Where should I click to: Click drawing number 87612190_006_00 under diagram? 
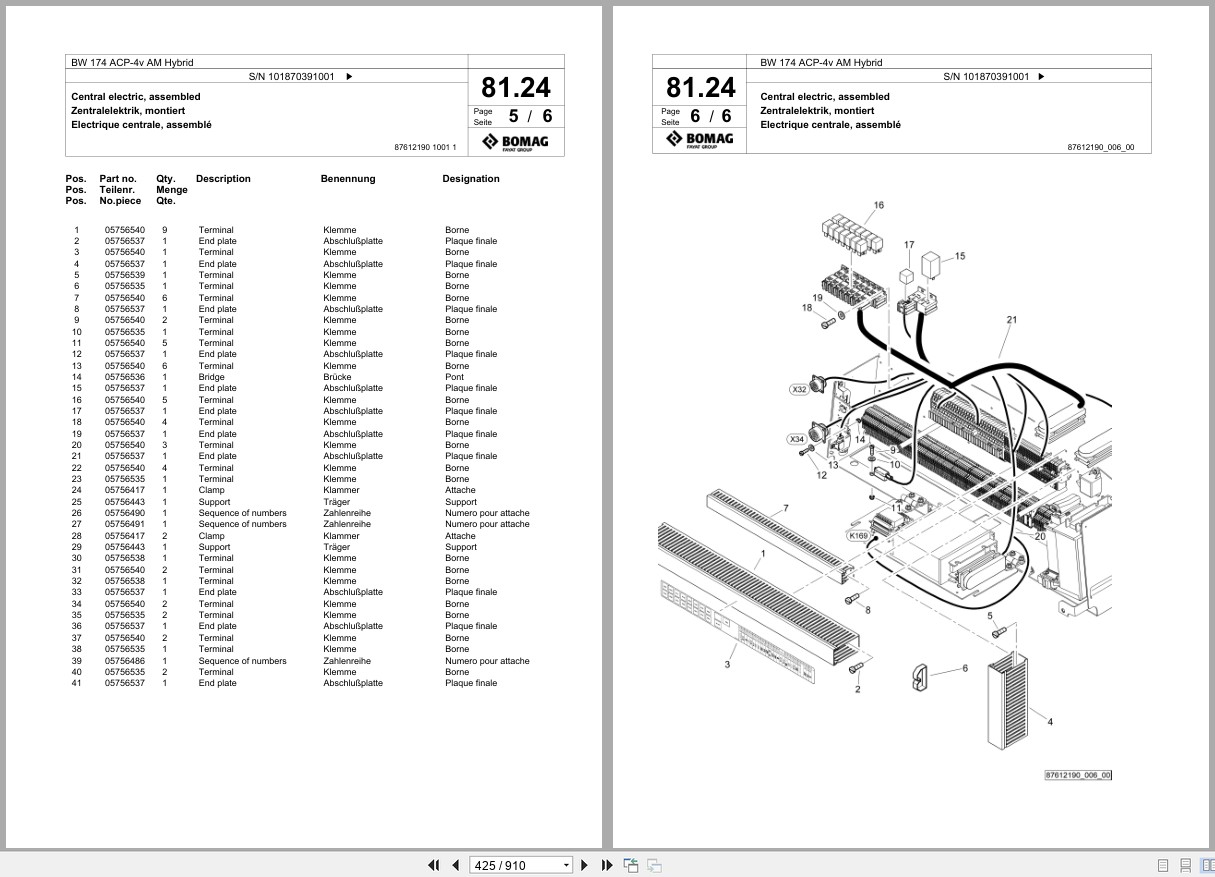(x=1078, y=775)
